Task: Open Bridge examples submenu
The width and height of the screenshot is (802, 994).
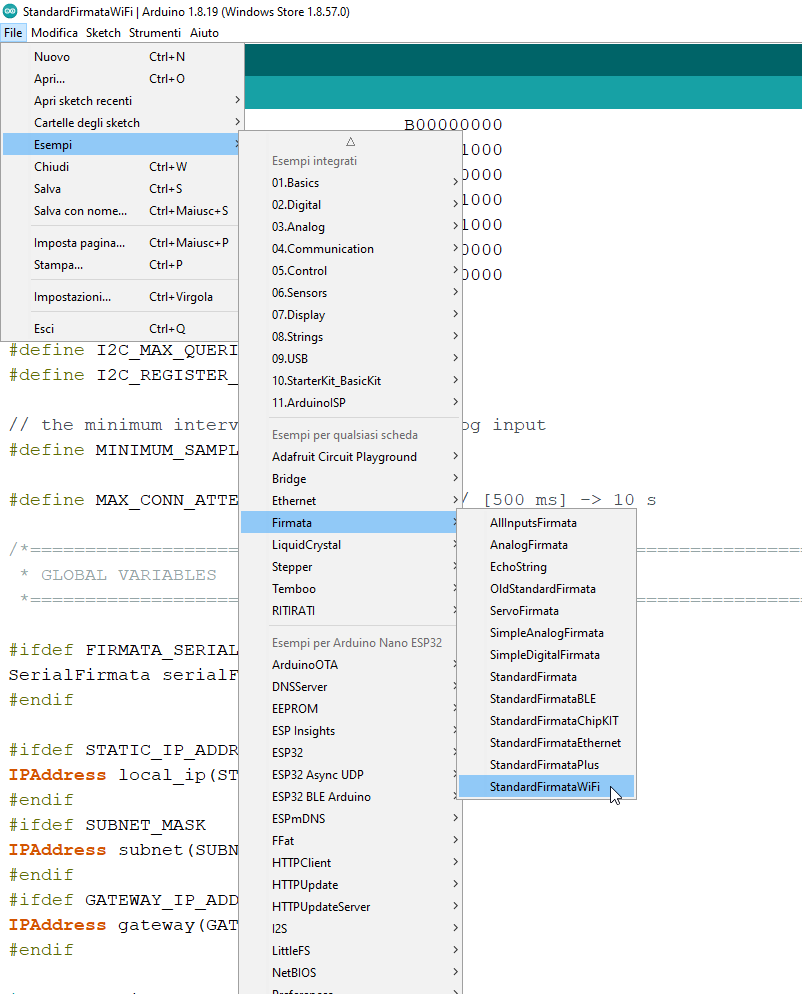Action: coord(351,479)
